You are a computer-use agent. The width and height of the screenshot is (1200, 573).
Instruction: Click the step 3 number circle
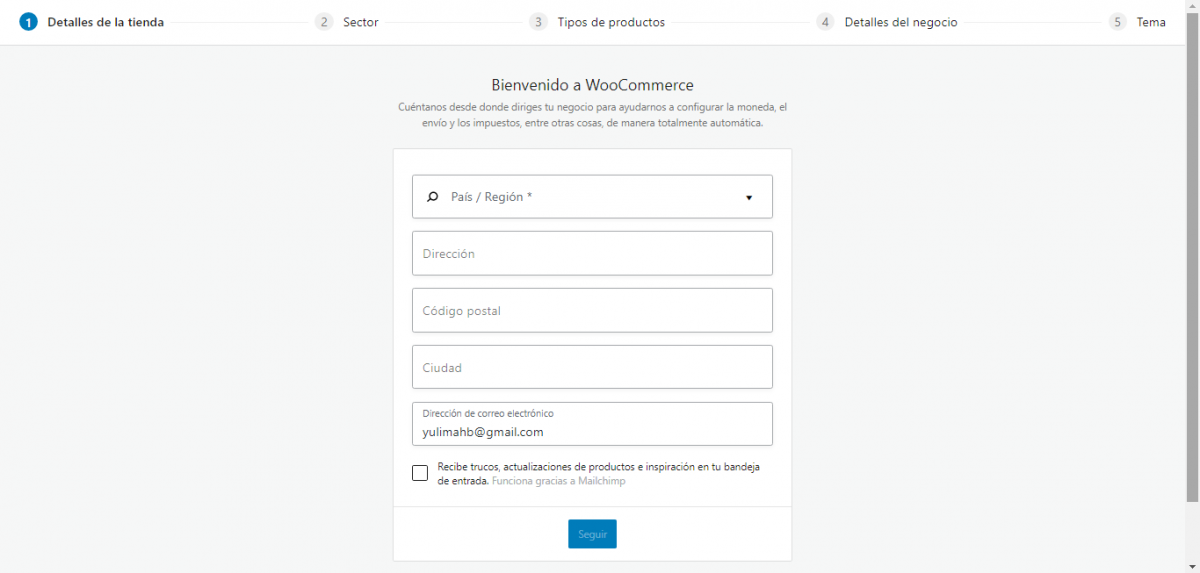point(538,22)
